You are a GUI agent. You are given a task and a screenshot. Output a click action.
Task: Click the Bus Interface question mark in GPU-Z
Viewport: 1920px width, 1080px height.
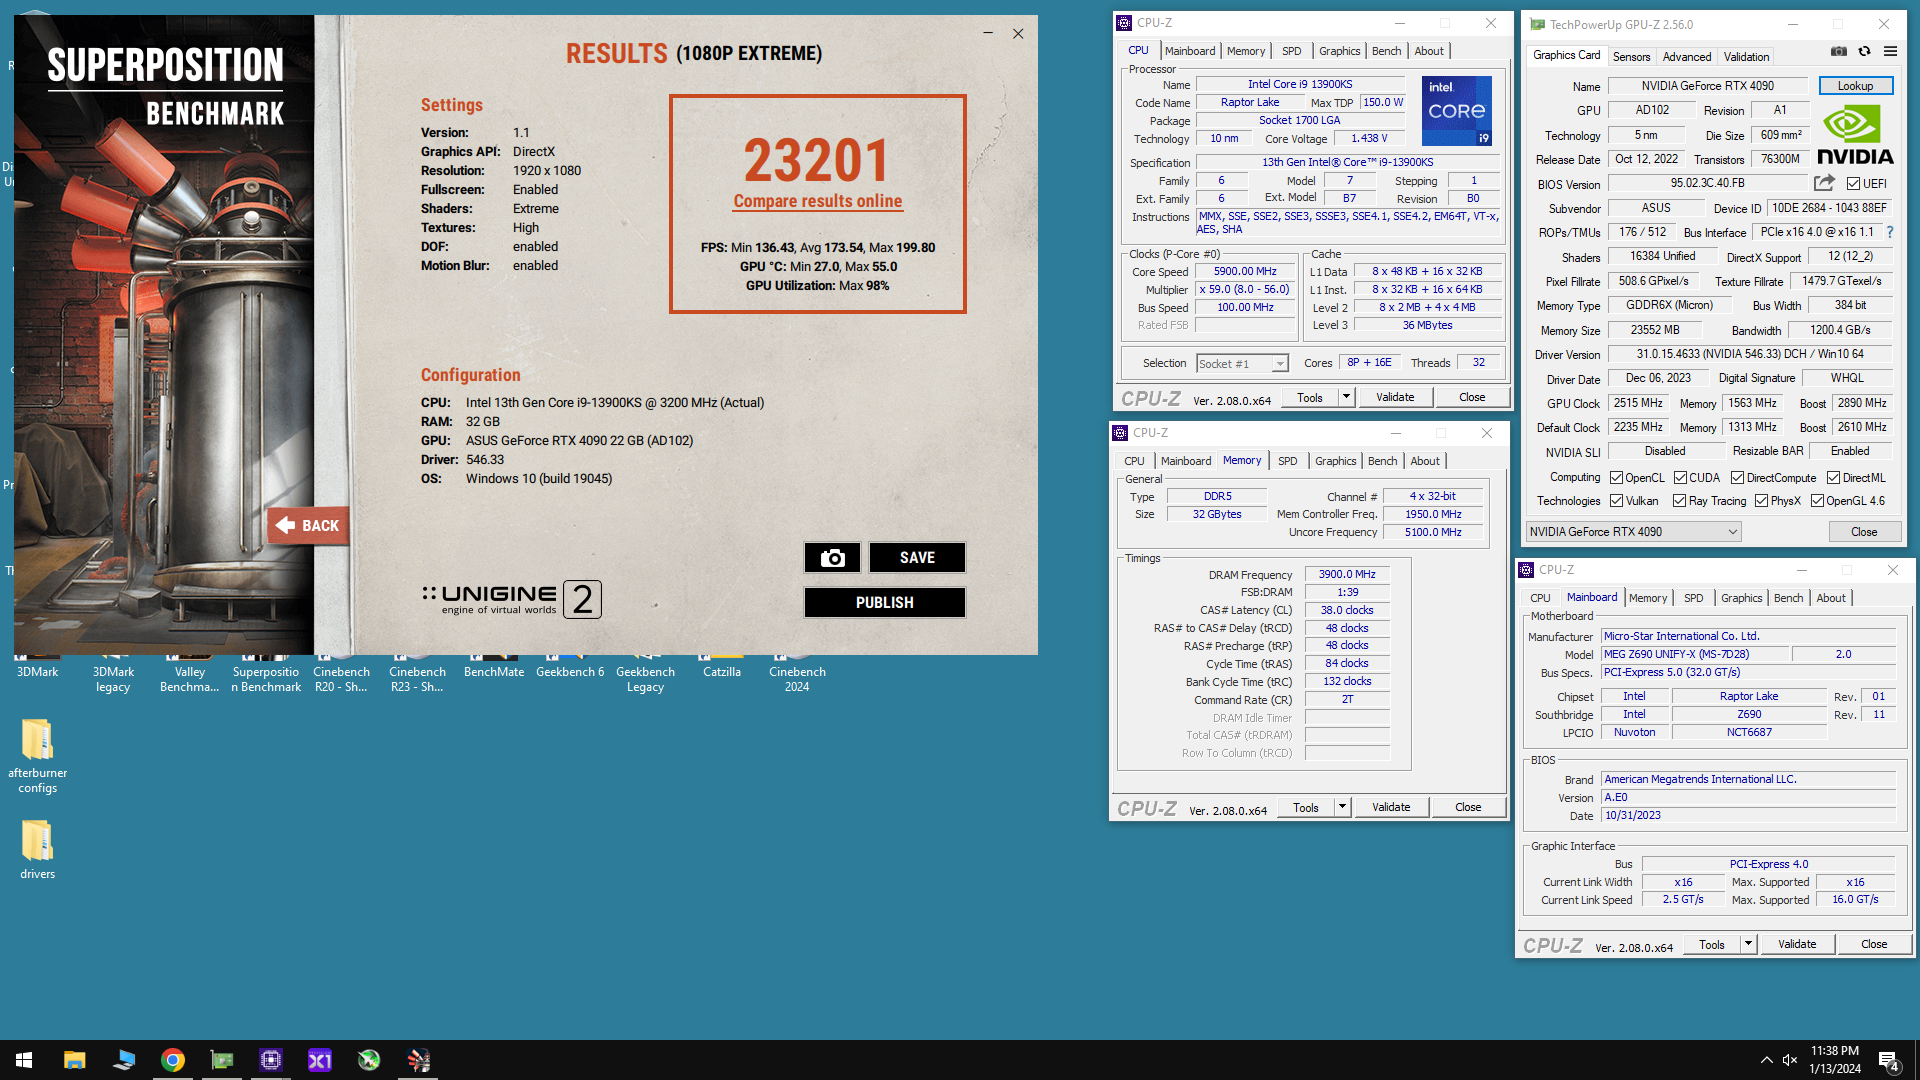click(x=1890, y=232)
